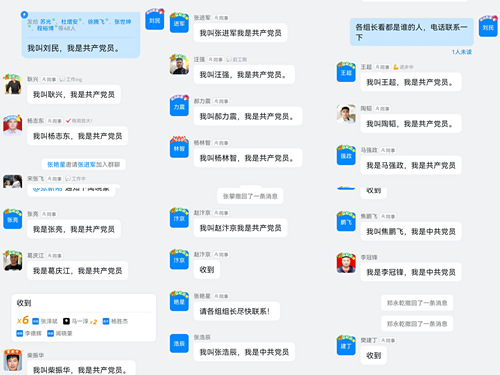500x375 pixels.
Task: Select message 我叫陶韬，我是共产党员。
Action: coord(411,124)
